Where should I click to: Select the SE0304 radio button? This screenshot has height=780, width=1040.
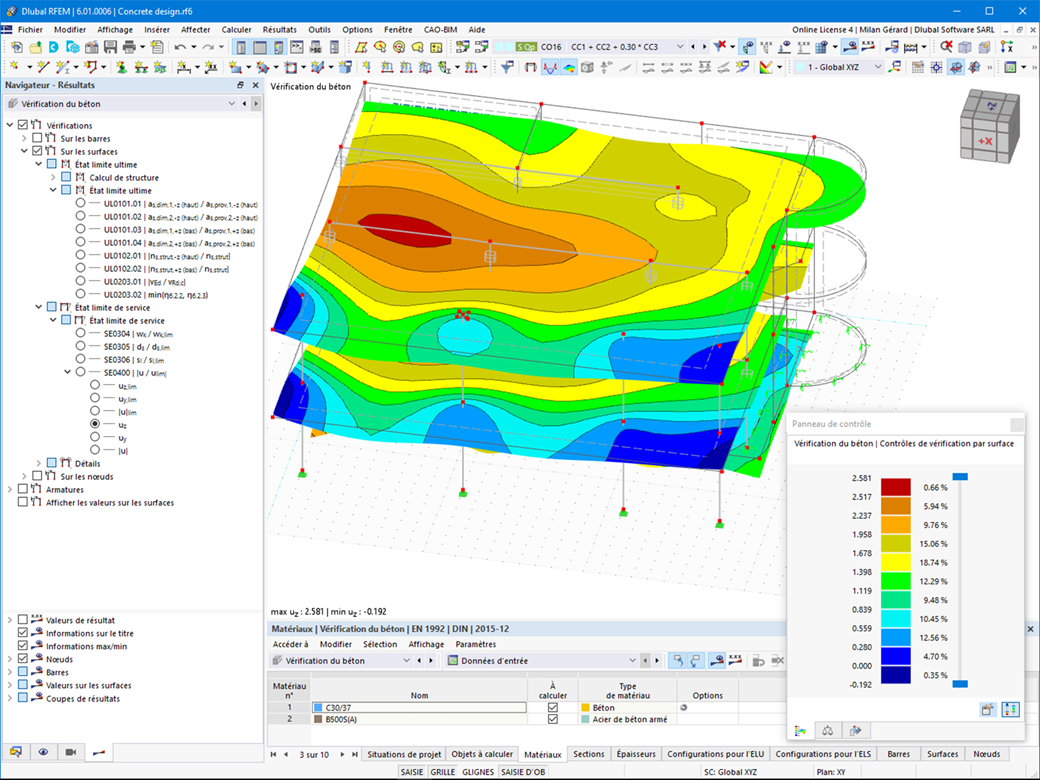(x=80, y=333)
